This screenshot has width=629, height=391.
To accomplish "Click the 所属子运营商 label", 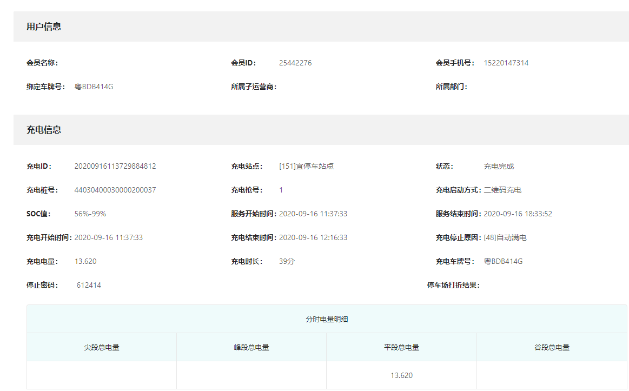I will click(x=254, y=87).
